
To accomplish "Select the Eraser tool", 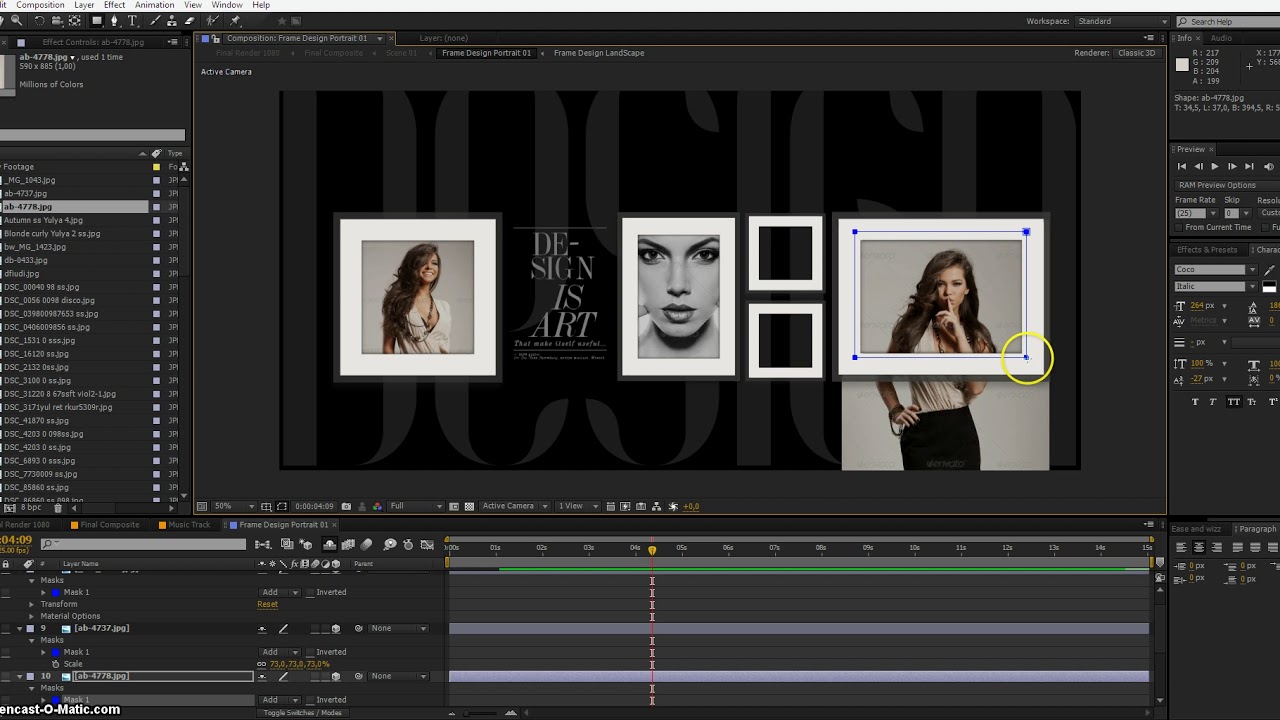I will click(190, 21).
